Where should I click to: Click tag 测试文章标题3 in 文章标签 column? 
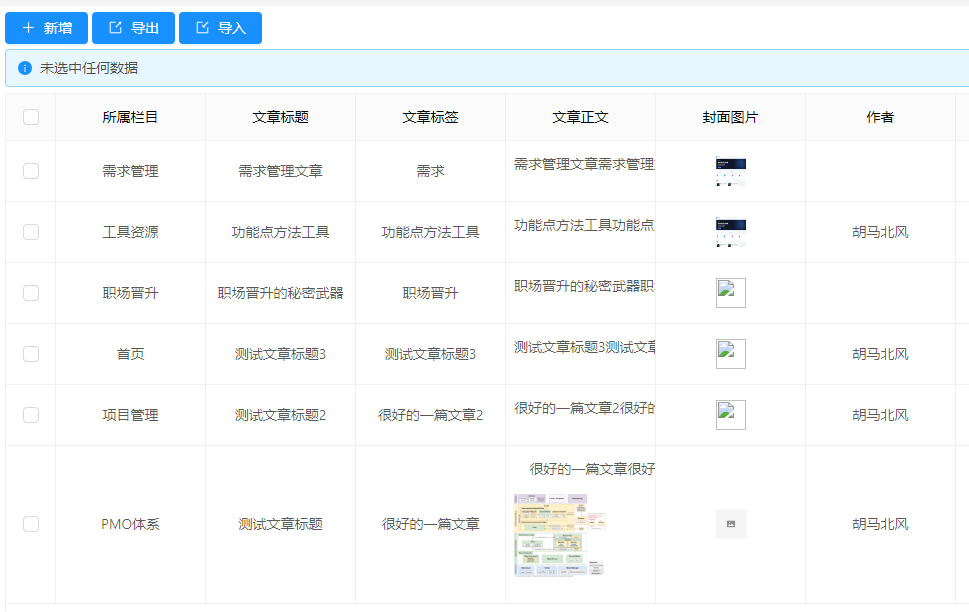(430, 354)
